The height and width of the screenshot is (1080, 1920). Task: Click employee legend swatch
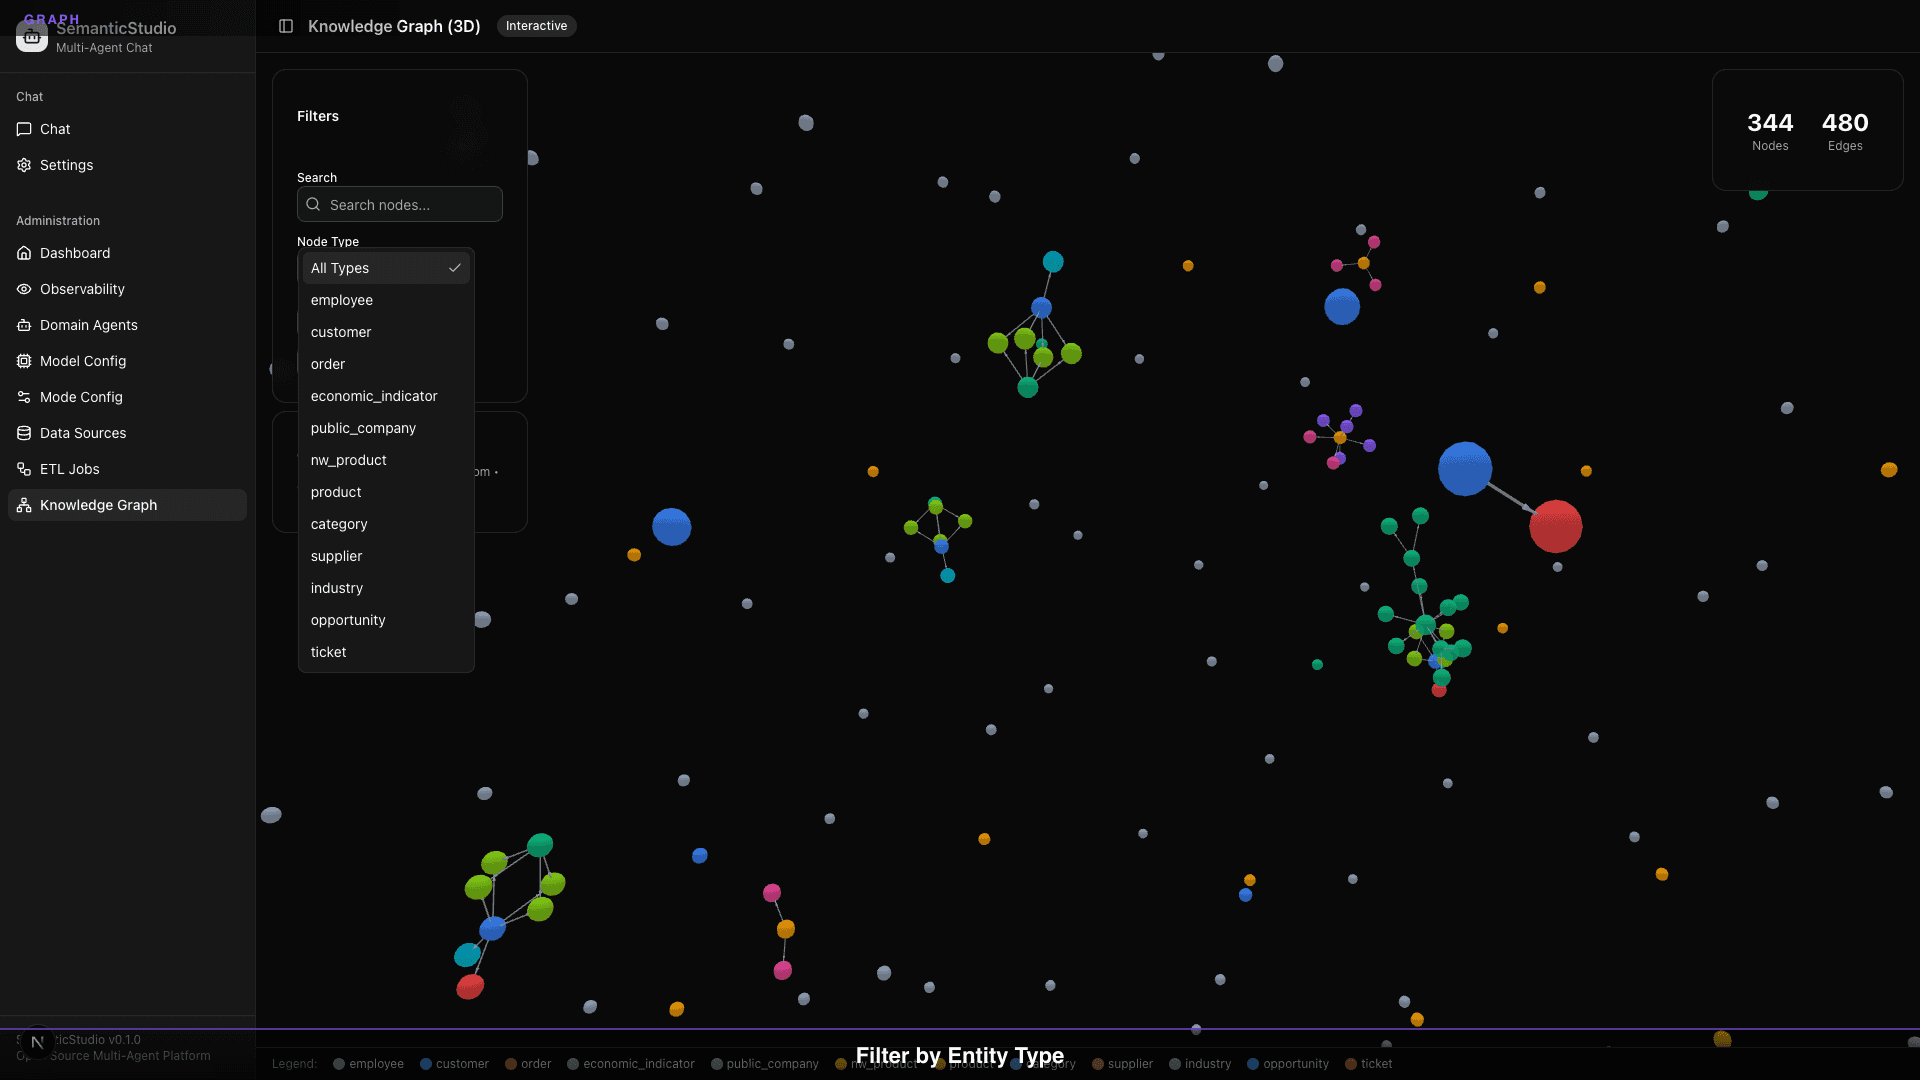(x=339, y=1064)
